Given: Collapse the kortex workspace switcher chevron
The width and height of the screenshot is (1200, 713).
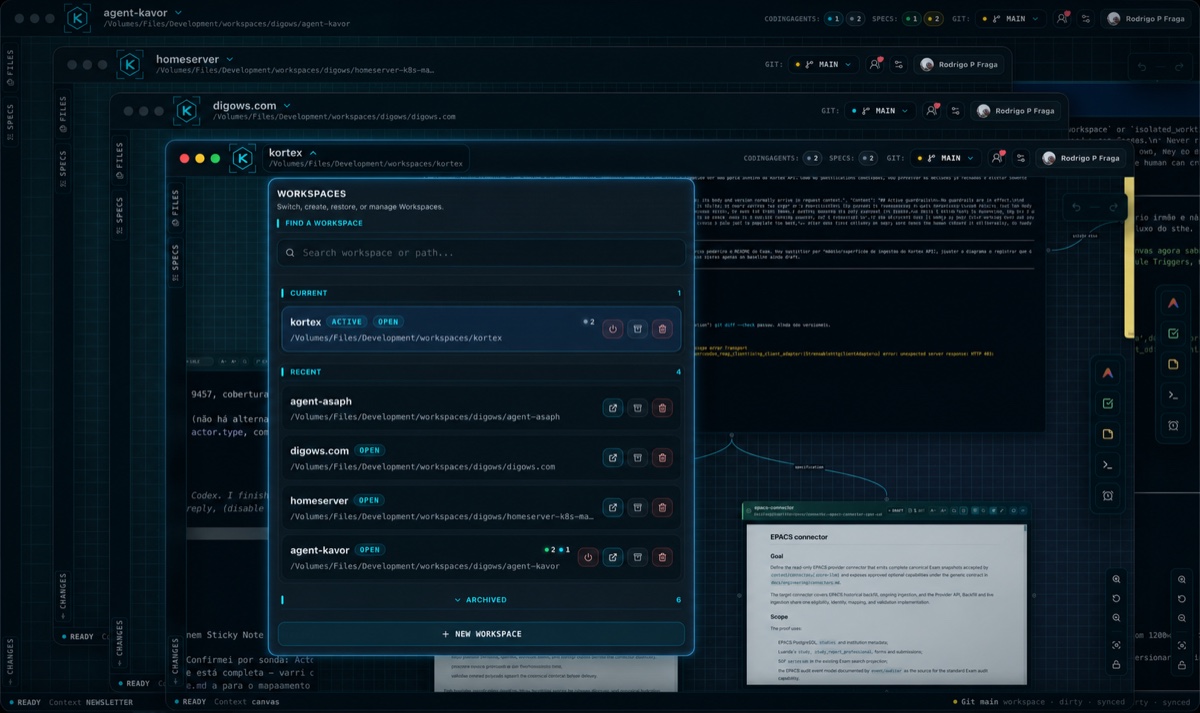Looking at the screenshot, I should click(x=313, y=153).
